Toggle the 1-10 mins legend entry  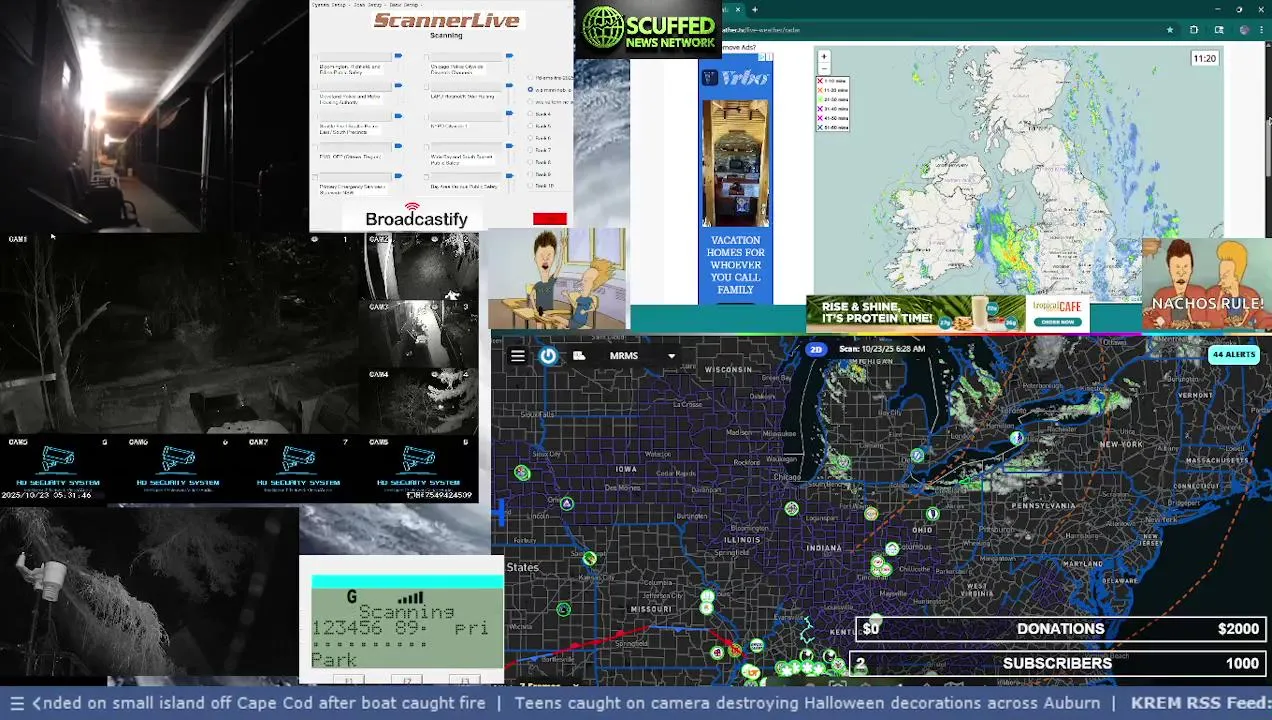point(834,81)
